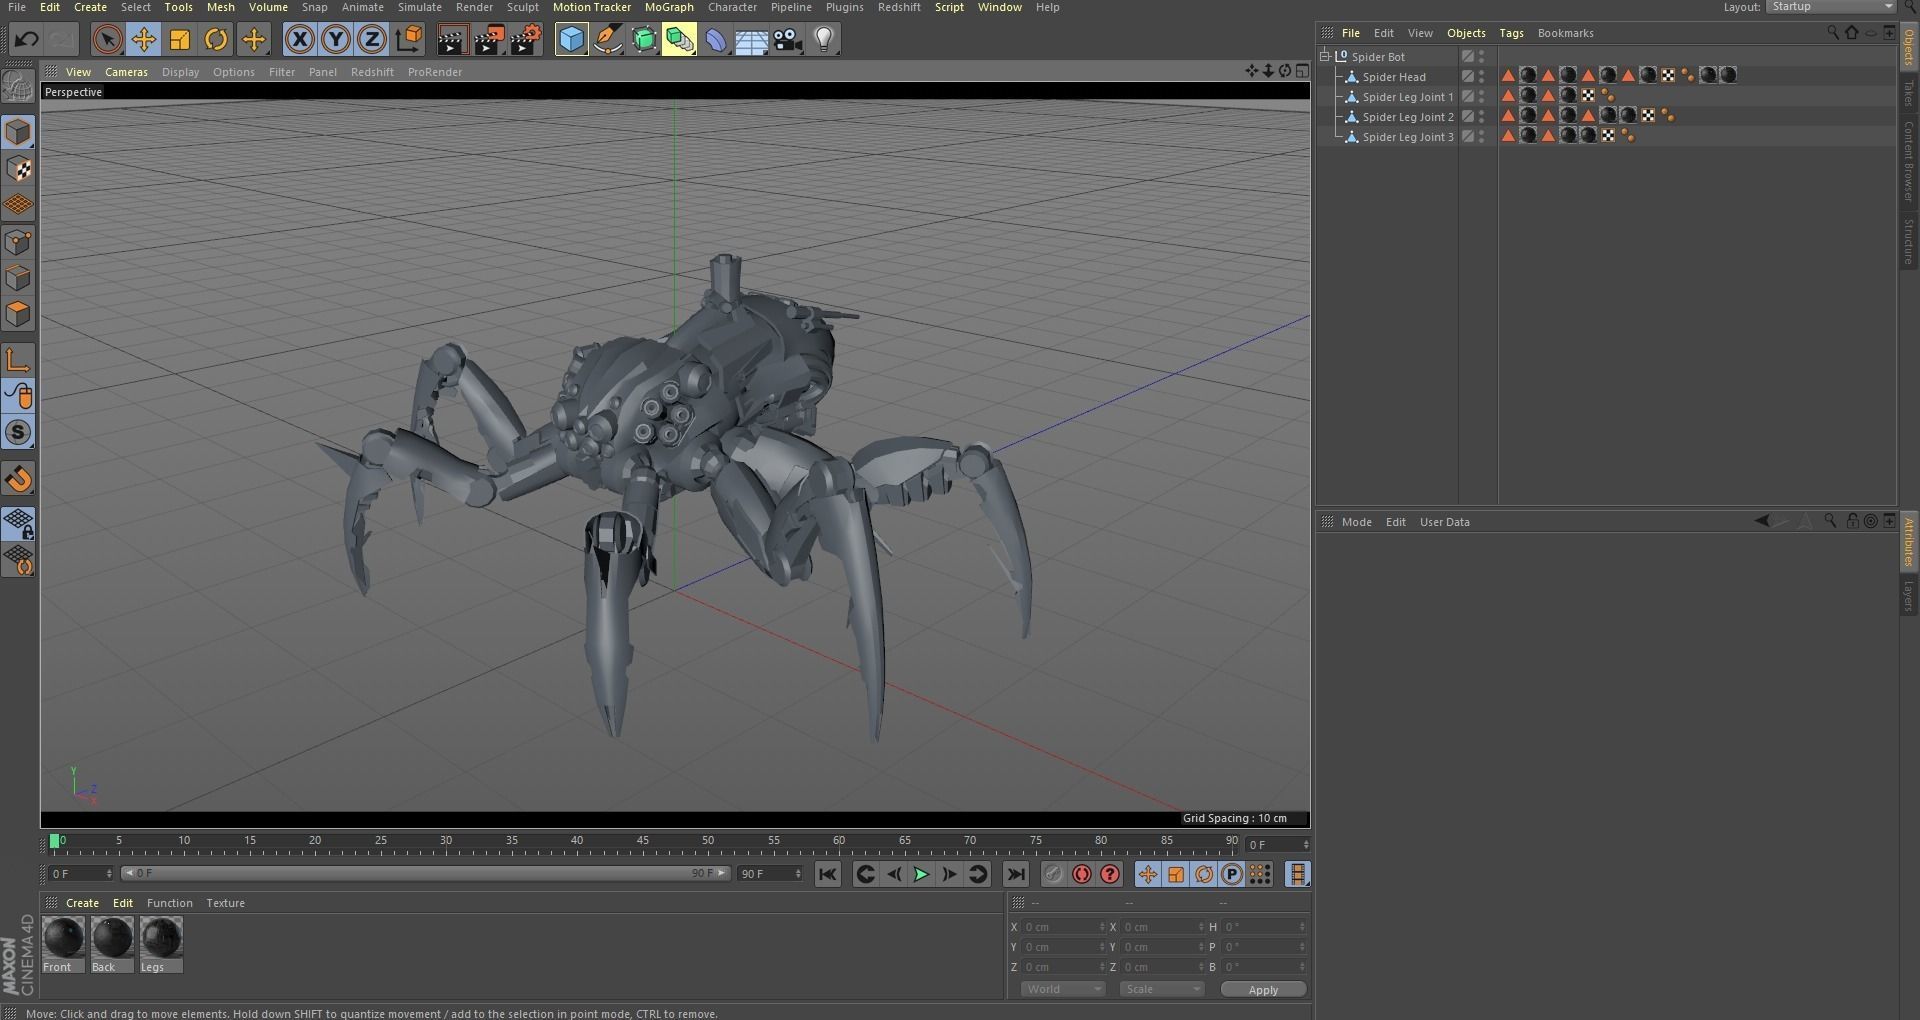
Task: Select Spider Leg Joint 2 object
Action: click(1408, 117)
